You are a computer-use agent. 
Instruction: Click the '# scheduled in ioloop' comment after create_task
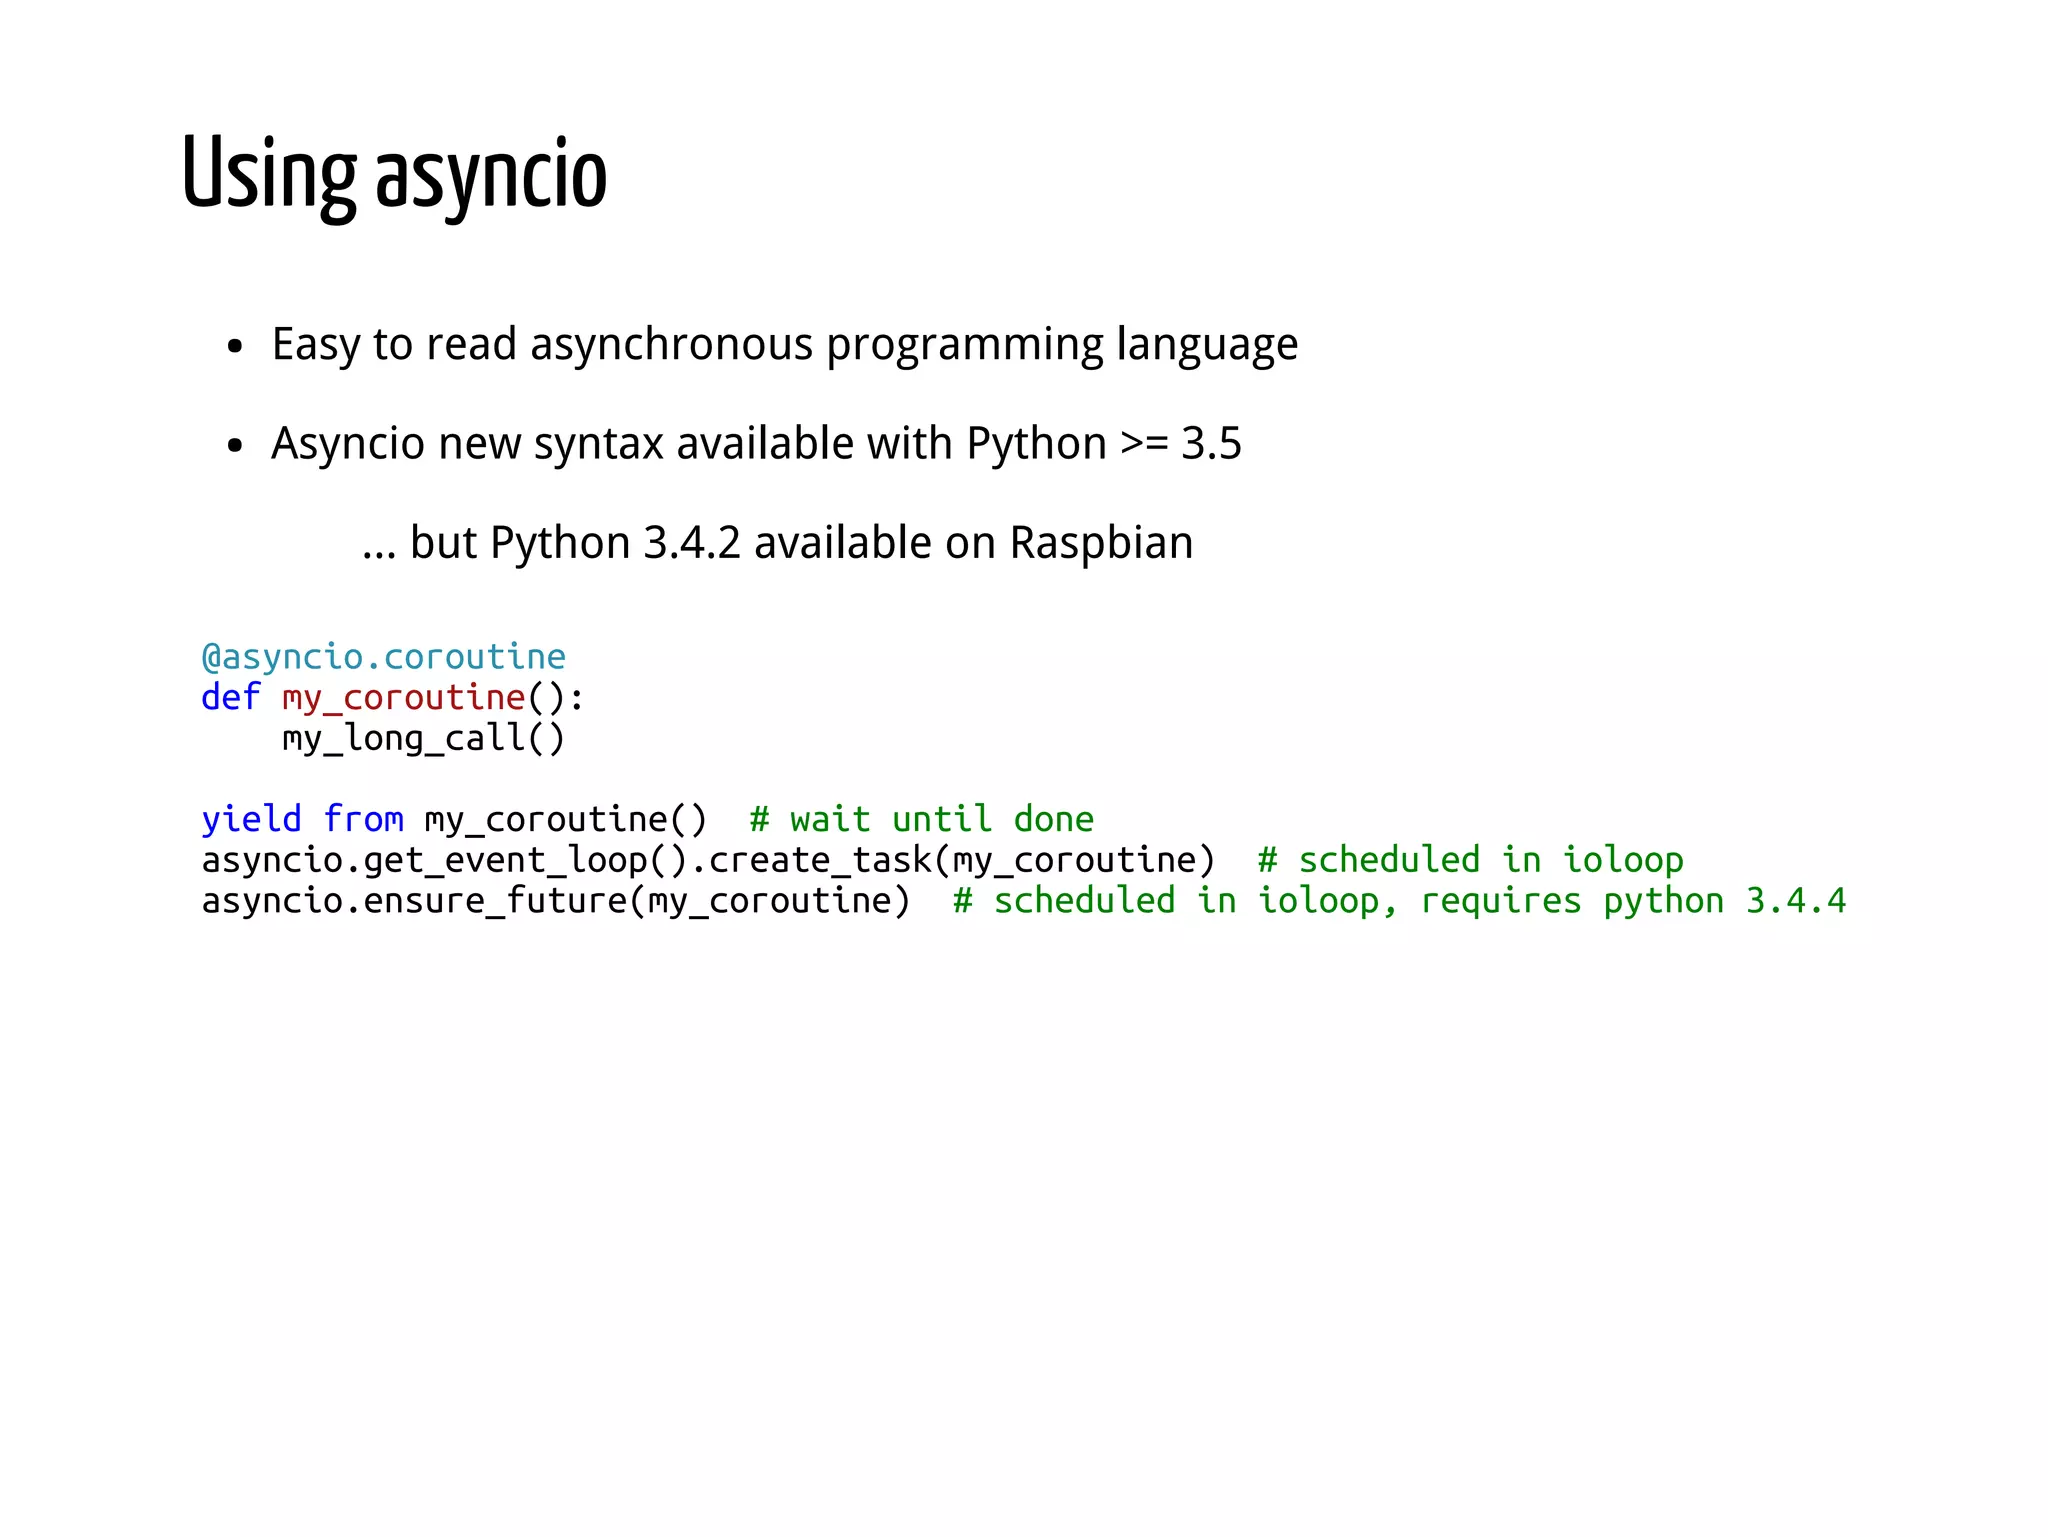[x=1471, y=861]
